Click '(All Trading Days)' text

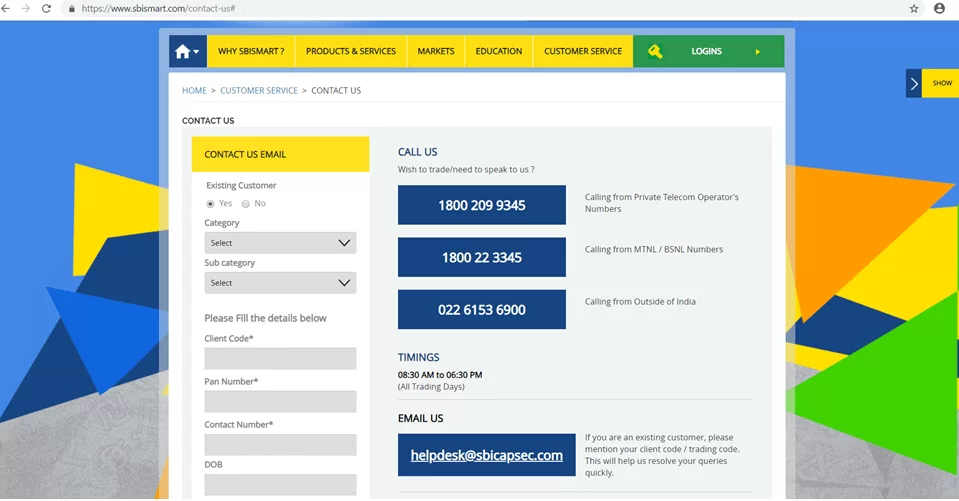click(x=431, y=387)
